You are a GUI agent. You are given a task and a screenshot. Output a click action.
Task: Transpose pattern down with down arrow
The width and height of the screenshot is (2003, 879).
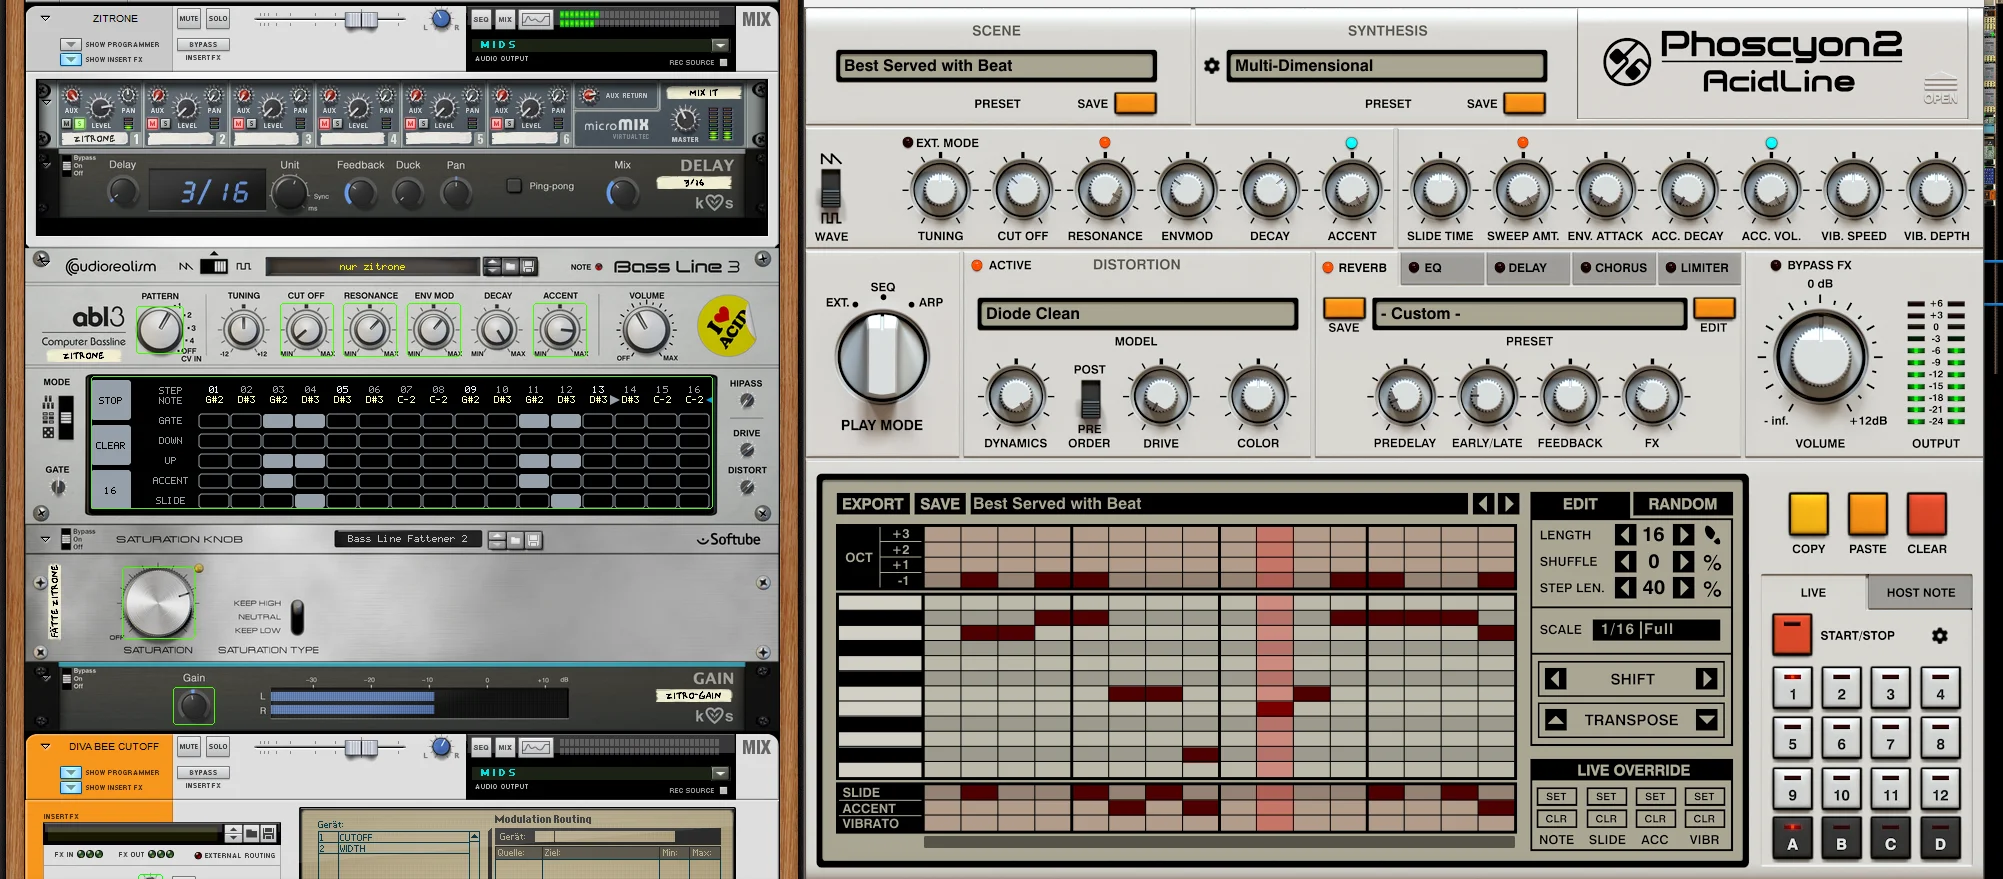point(1707,720)
